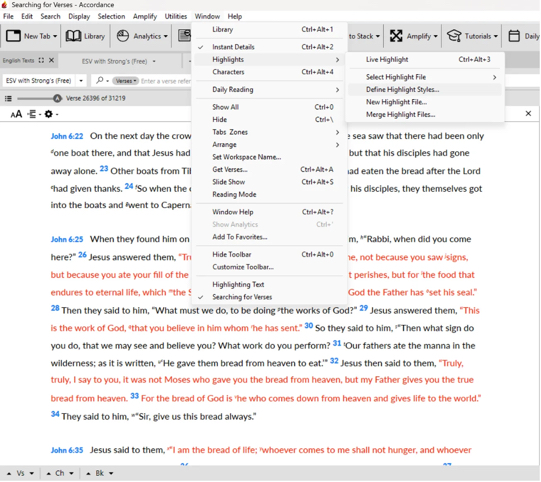This screenshot has width=541, height=482.
Task: Select Characters in Window menu
Action: point(269,72)
